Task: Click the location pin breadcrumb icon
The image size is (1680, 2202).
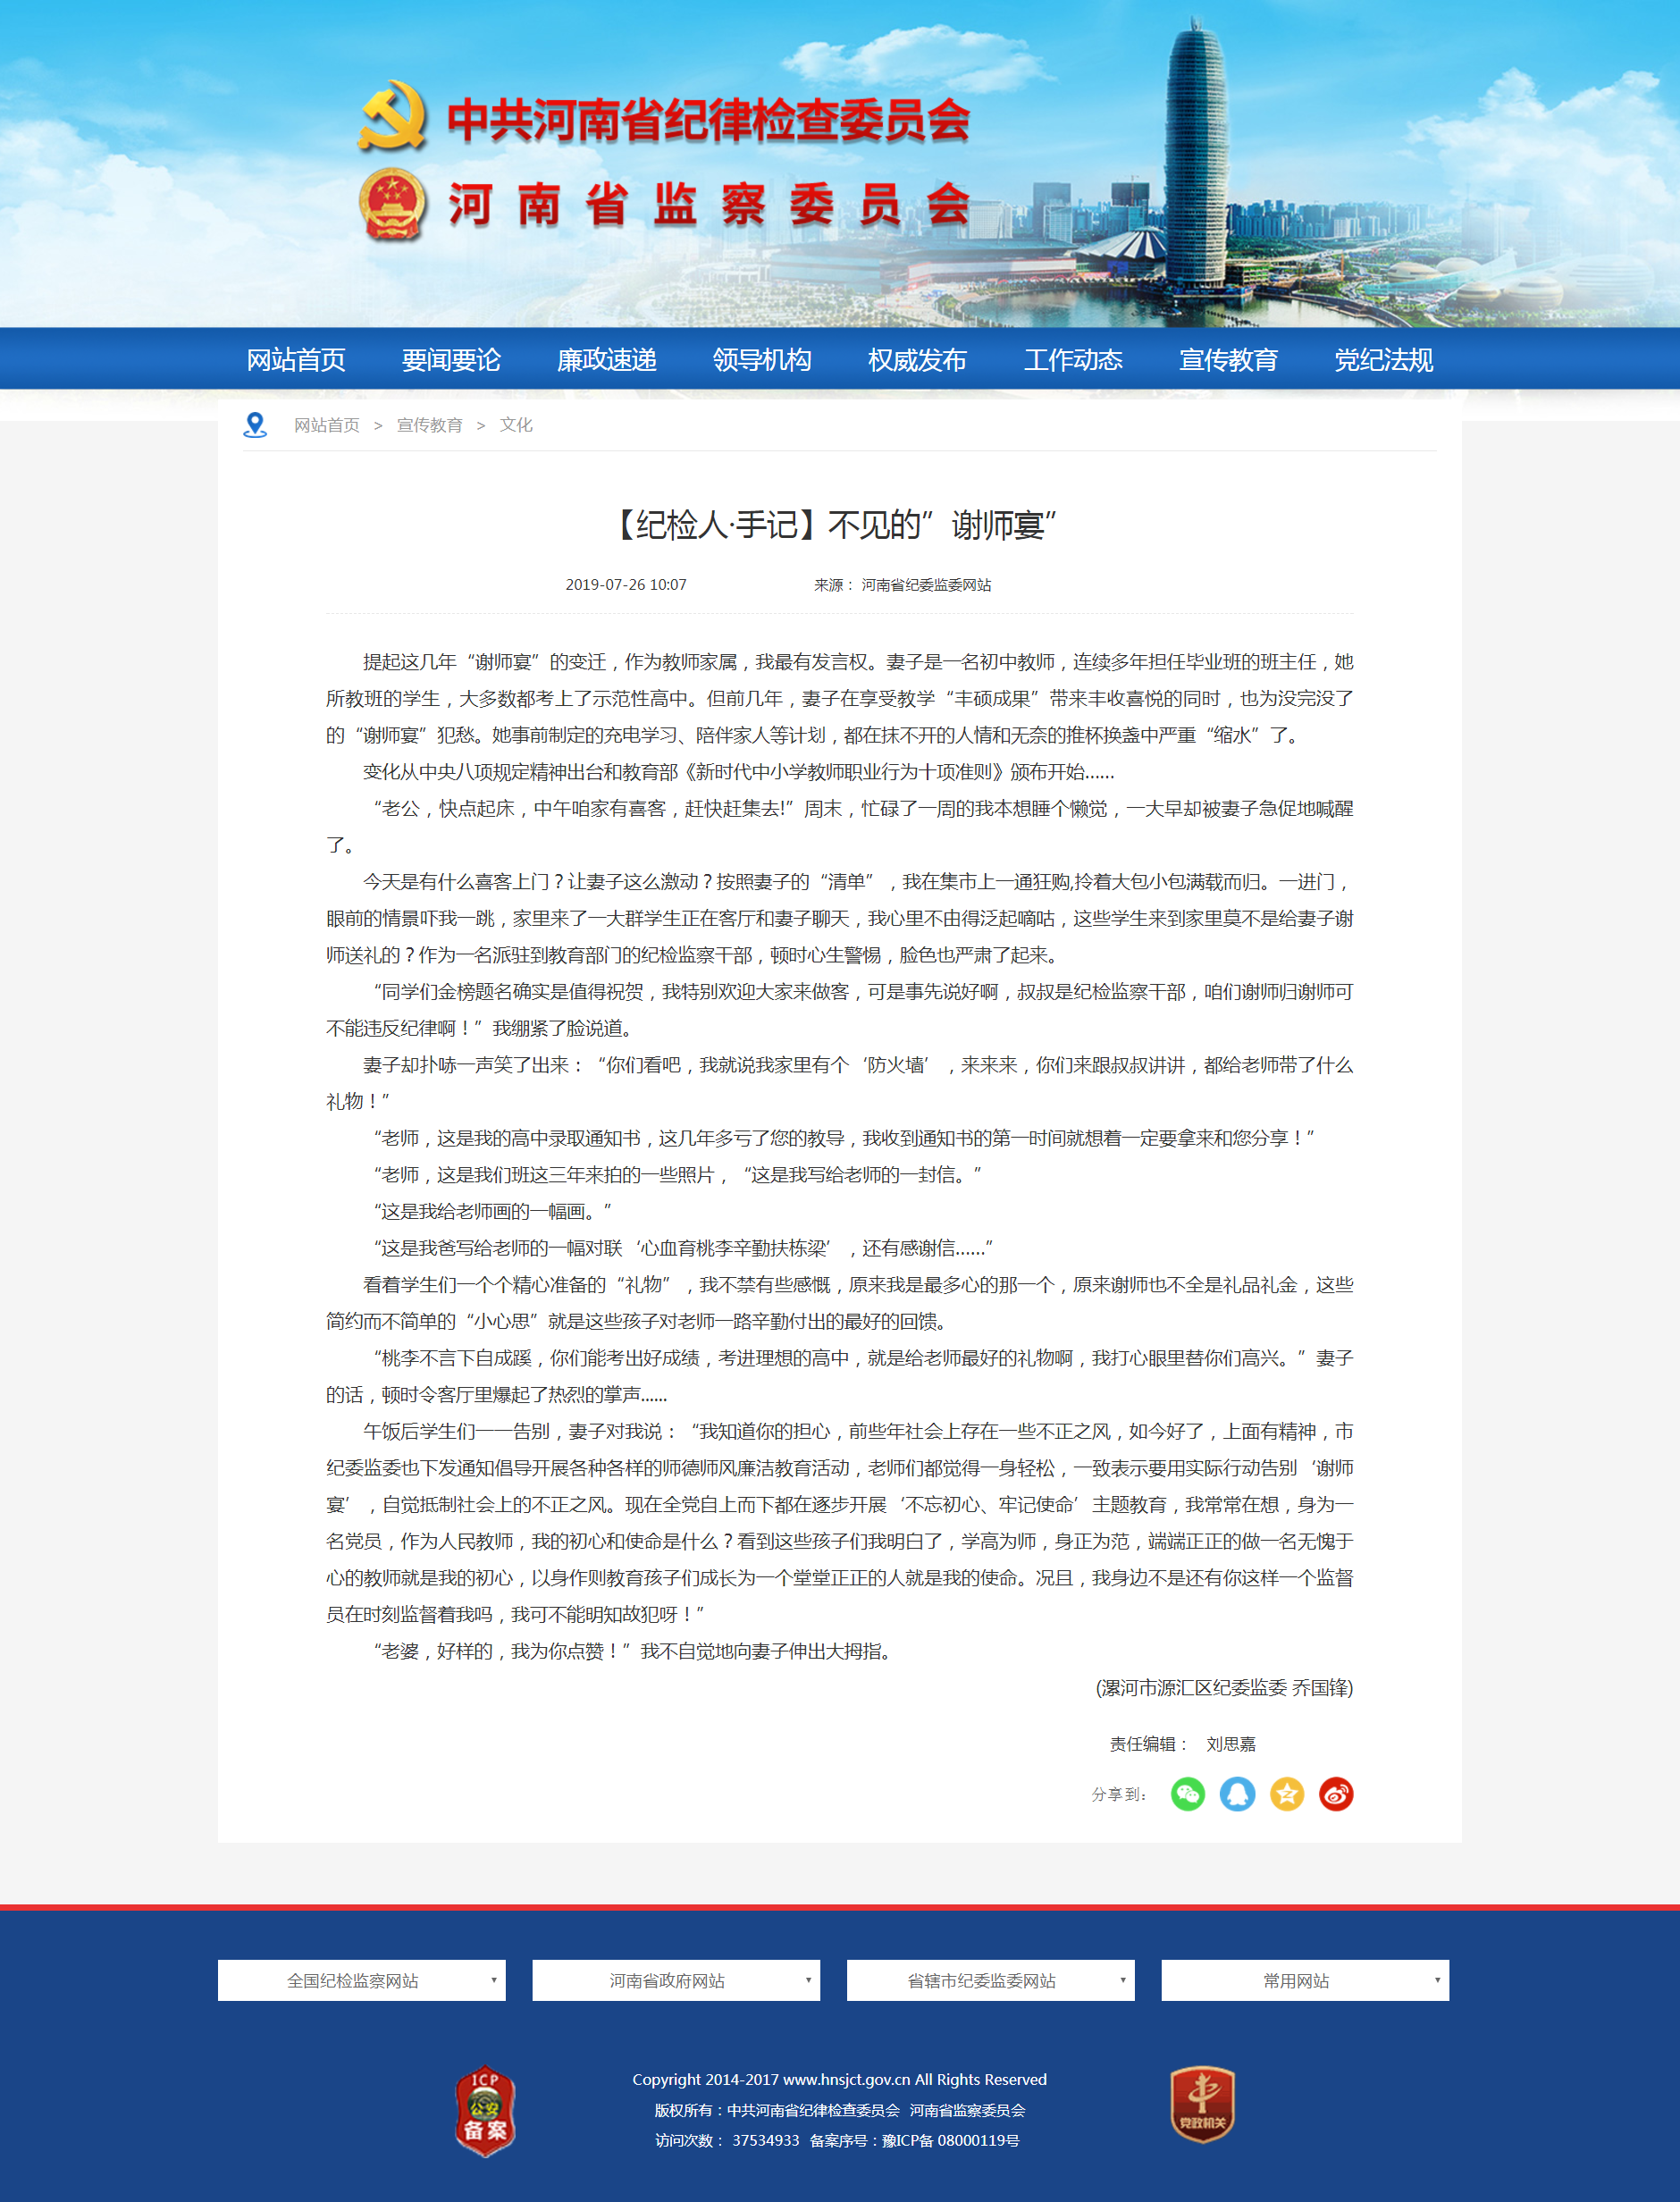Action: click(x=255, y=425)
